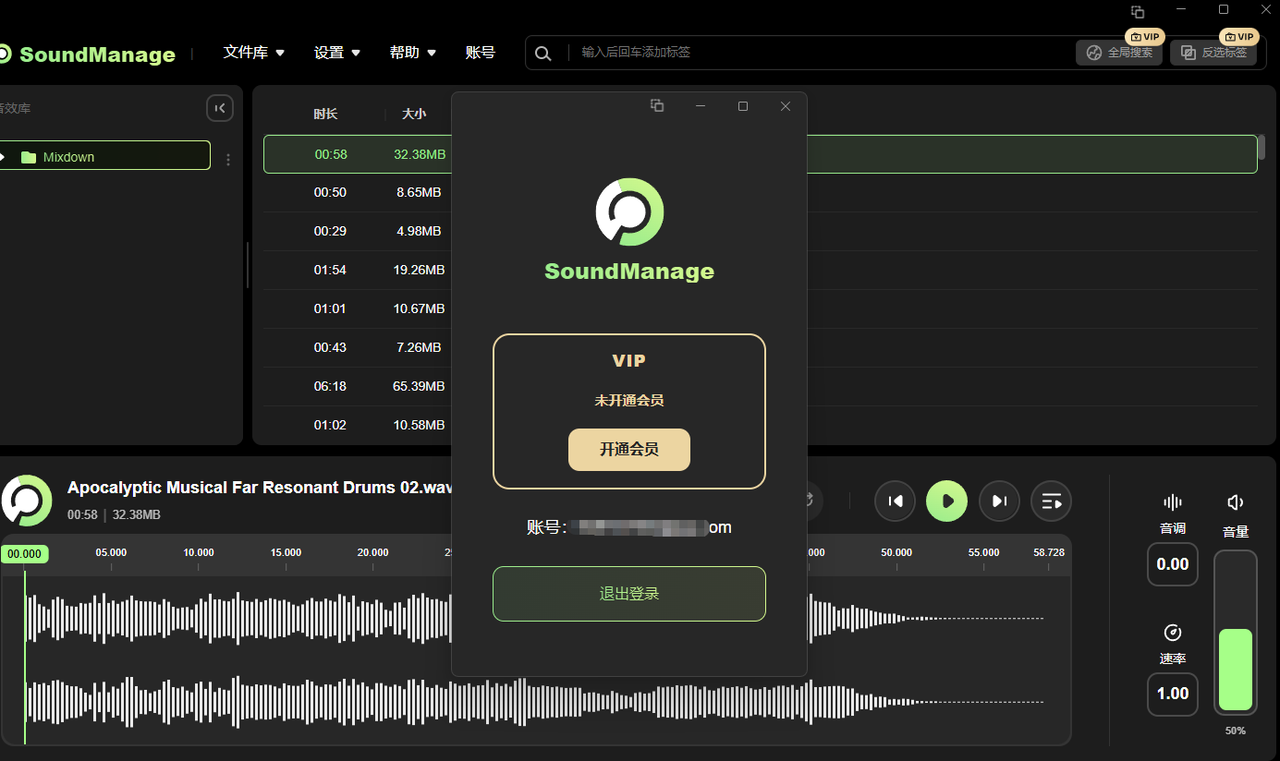Collapse the sound library sidebar
1280x761 pixels.
pos(220,108)
